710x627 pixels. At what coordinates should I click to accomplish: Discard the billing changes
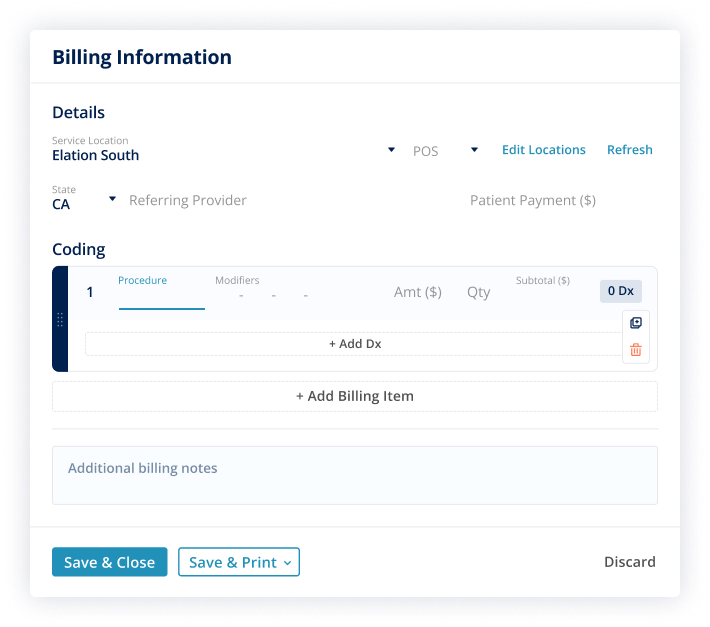click(x=629, y=562)
